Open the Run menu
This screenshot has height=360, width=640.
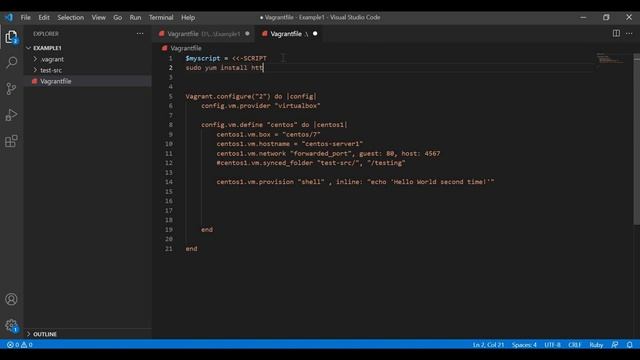point(135,18)
